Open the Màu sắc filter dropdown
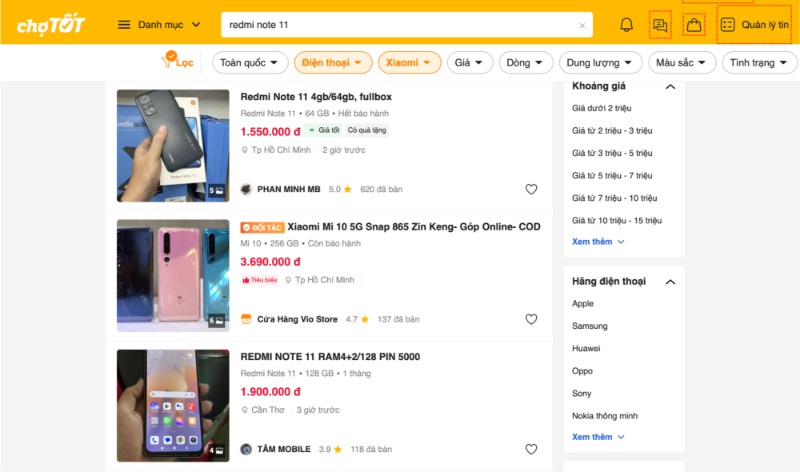This screenshot has height=472, width=800. coord(682,63)
